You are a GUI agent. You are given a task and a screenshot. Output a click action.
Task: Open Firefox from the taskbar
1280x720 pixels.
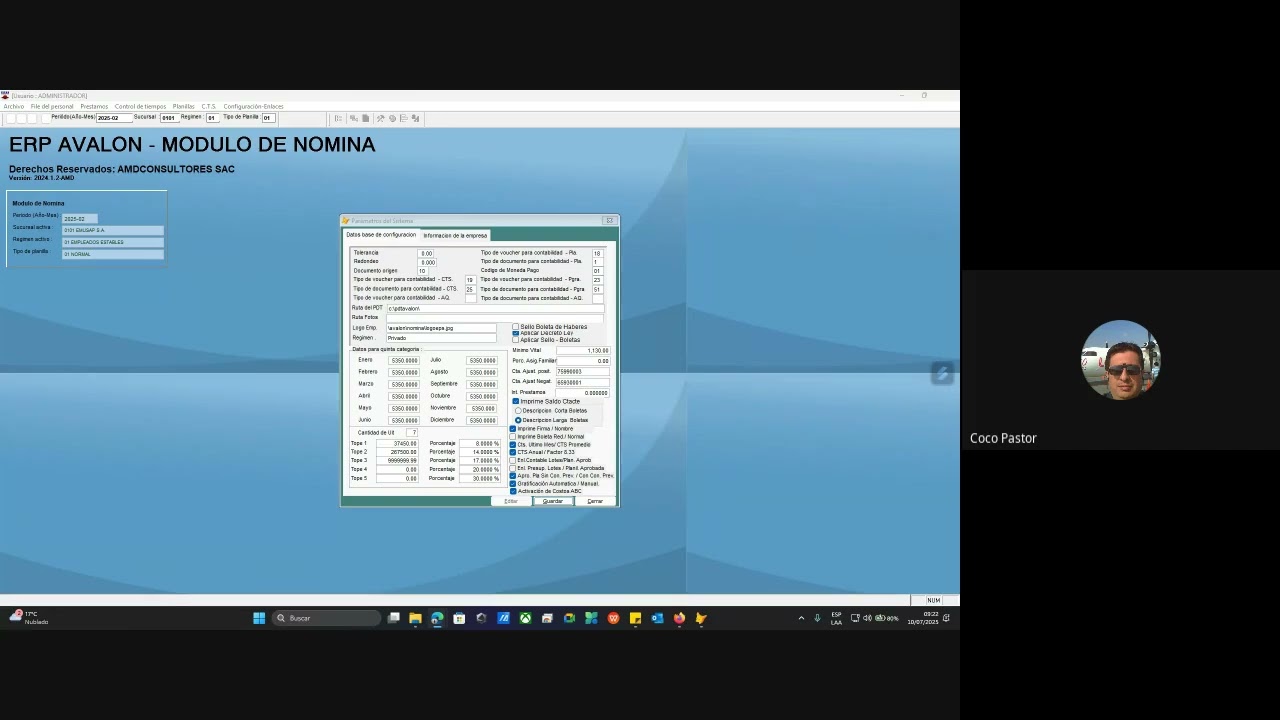679,618
